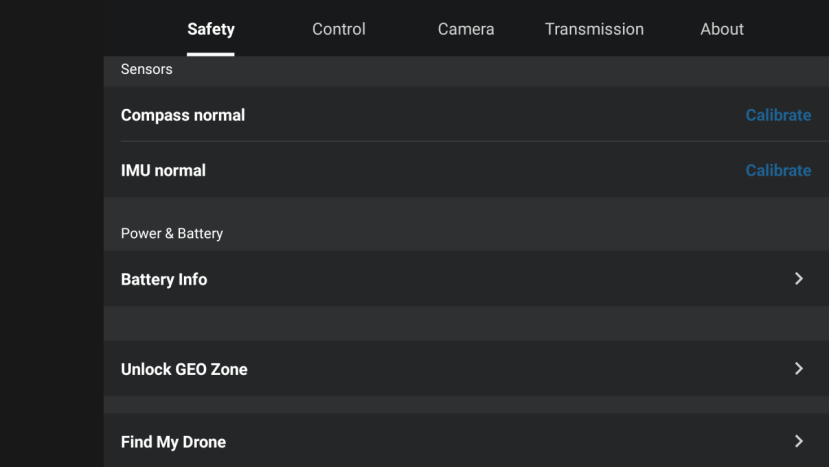Switch to the Safety tab

tap(211, 29)
